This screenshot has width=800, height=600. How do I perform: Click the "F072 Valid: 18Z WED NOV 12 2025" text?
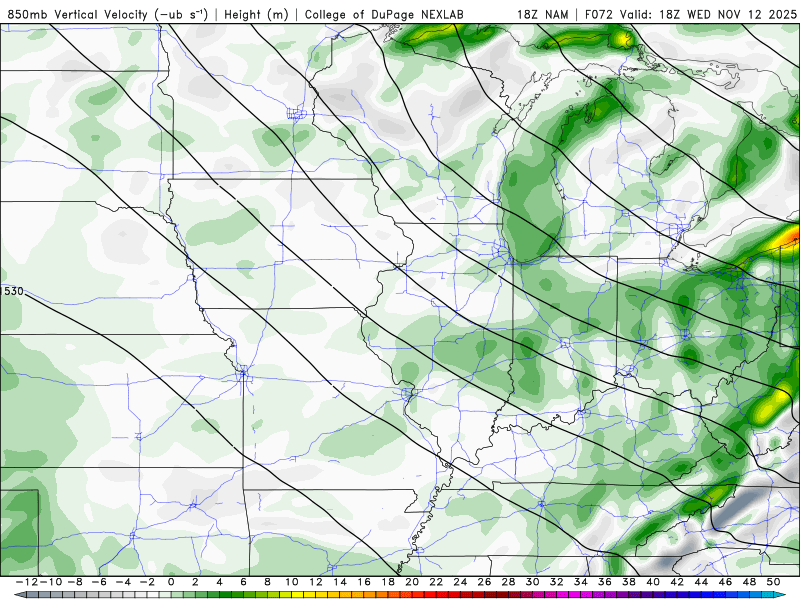click(x=690, y=14)
